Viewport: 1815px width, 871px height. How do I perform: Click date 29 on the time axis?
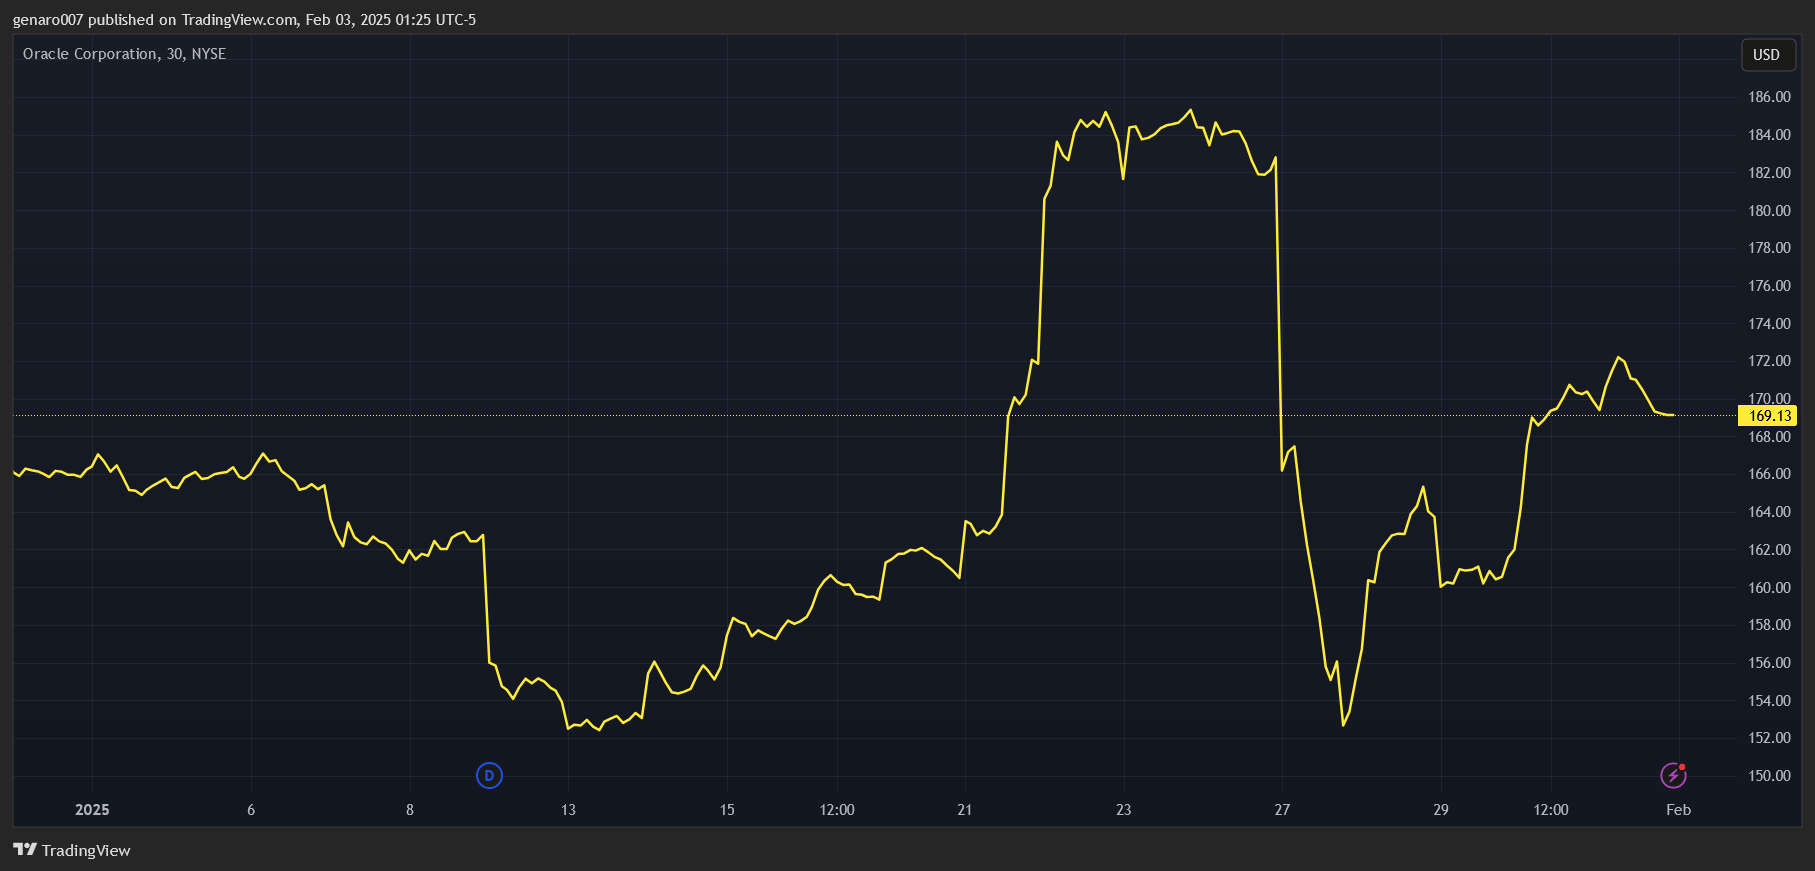[1441, 810]
